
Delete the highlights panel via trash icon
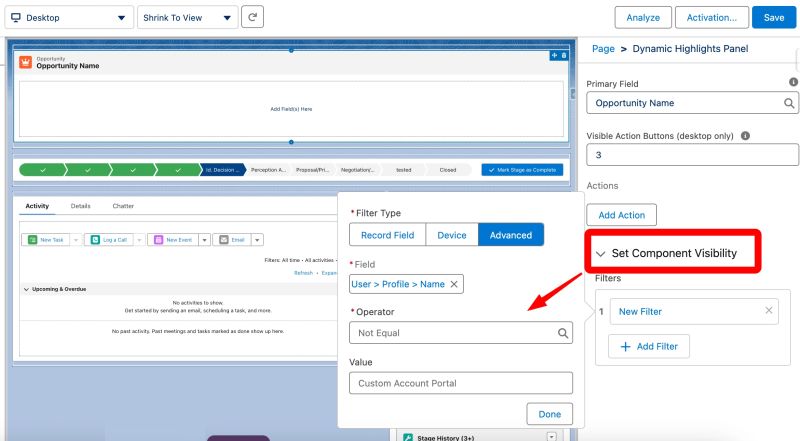click(564, 55)
